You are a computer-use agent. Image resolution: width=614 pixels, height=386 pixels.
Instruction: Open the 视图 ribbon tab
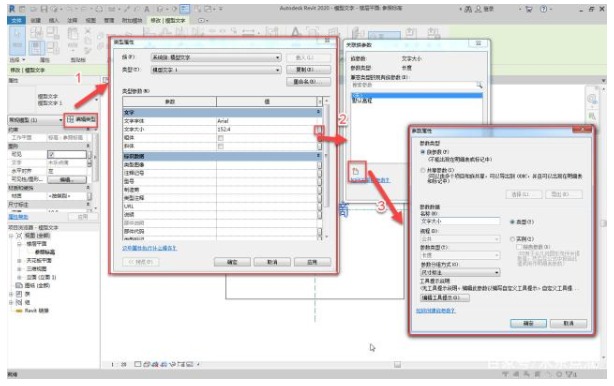coord(91,20)
